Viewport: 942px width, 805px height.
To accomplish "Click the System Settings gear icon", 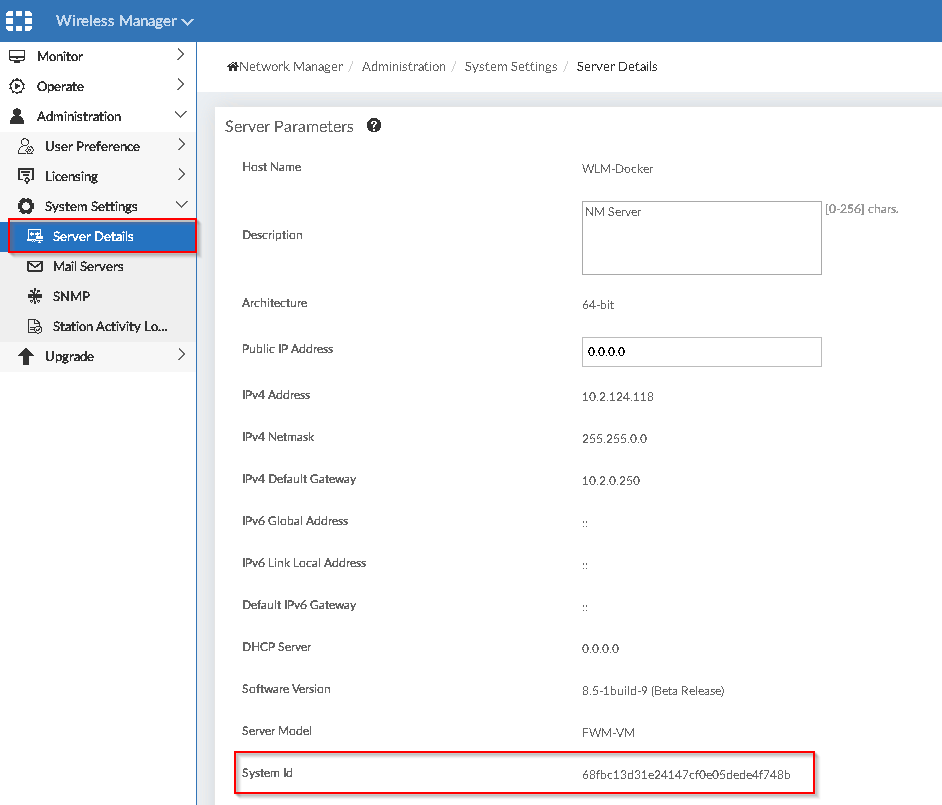I will click(x=26, y=207).
